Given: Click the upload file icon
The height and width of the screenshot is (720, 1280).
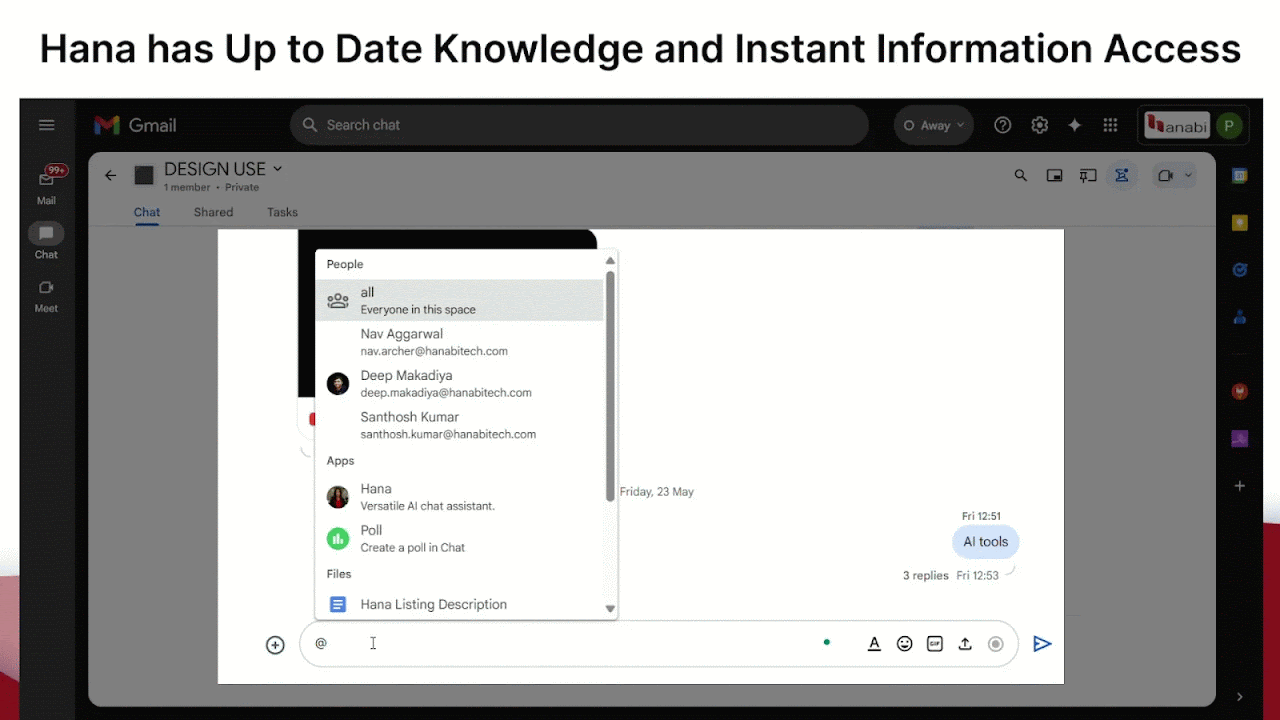Looking at the screenshot, I should (965, 644).
